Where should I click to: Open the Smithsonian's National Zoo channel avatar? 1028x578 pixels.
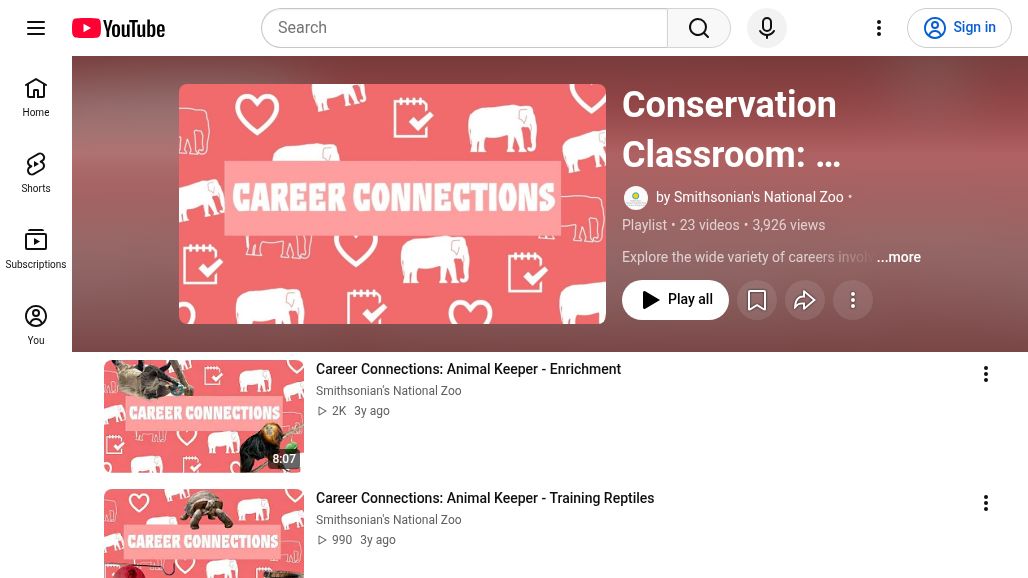[635, 197]
